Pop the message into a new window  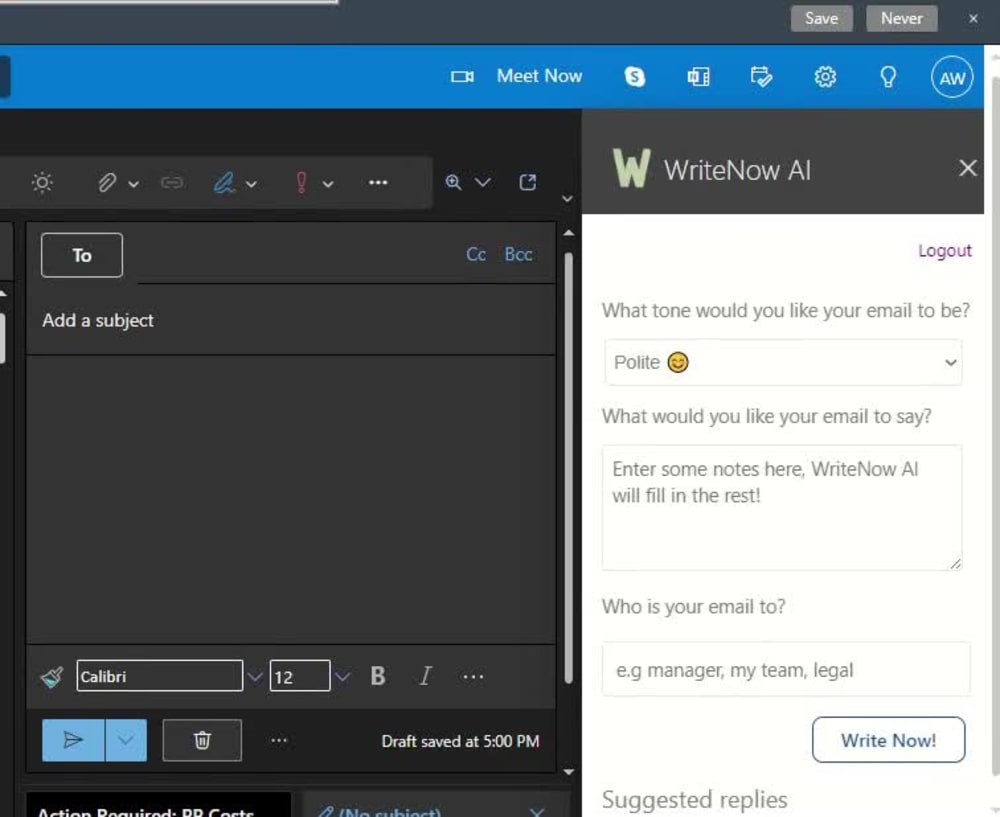pyautogui.click(x=527, y=182)
